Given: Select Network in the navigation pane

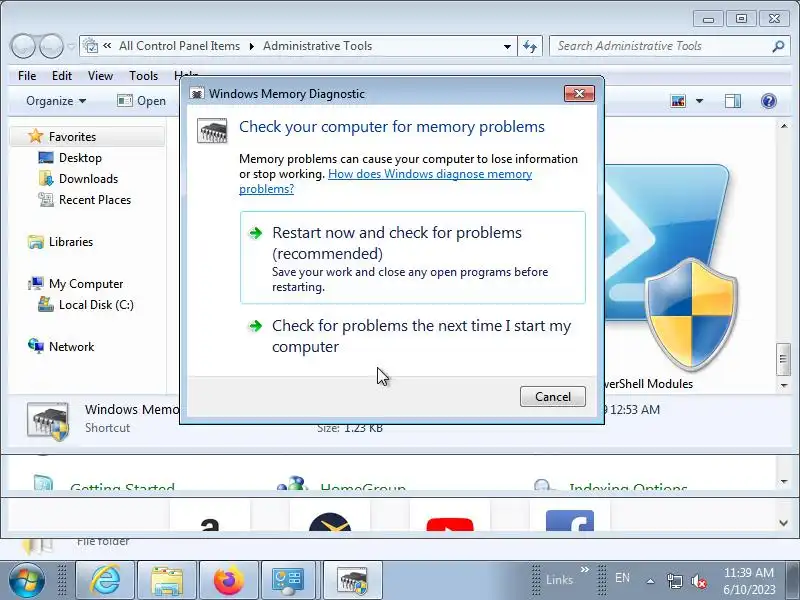Looking at the screenshot, I should [x=71, y=346].
